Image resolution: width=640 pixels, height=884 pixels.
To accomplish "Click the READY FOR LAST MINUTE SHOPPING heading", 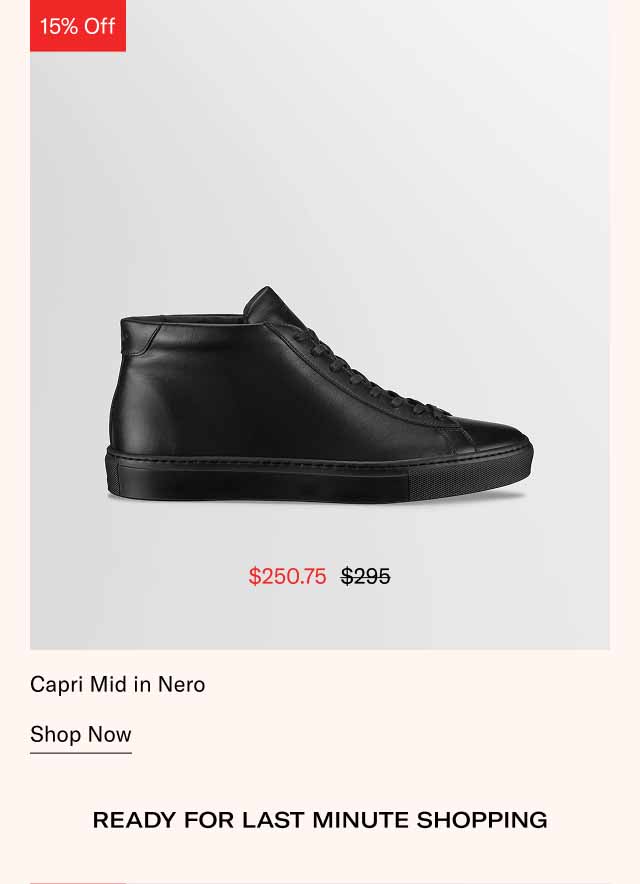I will click(320, 820).
